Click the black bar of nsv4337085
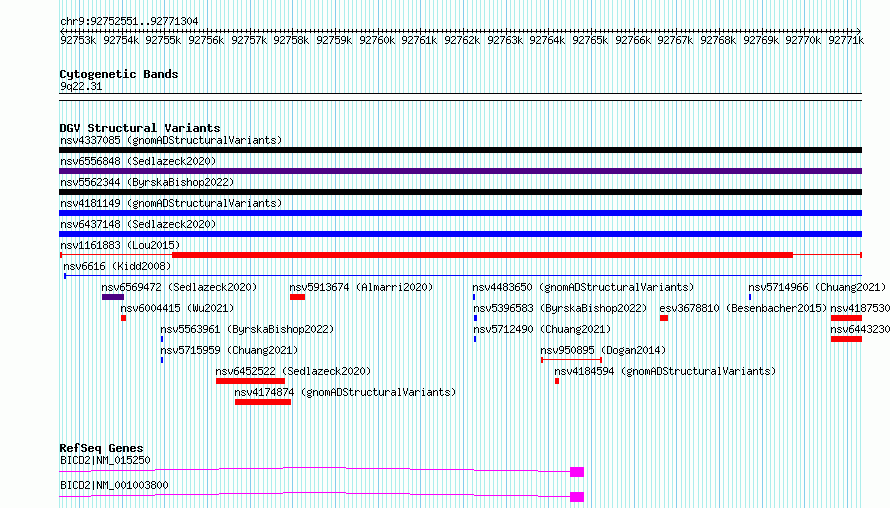Image resolution: width=890 pixels, height=508 pixels. 460,150
